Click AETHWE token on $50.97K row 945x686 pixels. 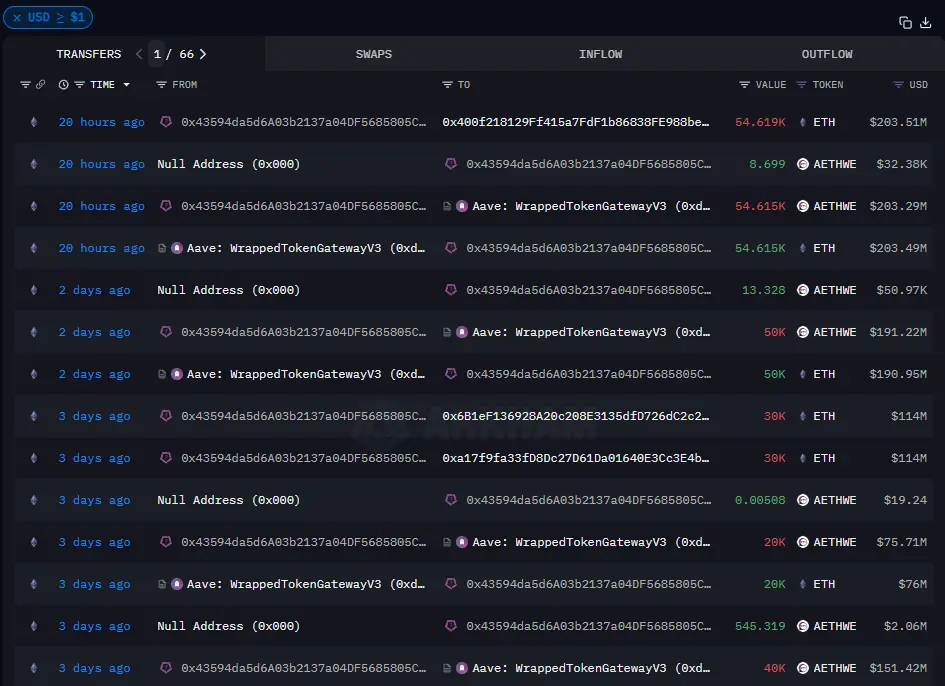click(835, 290)
